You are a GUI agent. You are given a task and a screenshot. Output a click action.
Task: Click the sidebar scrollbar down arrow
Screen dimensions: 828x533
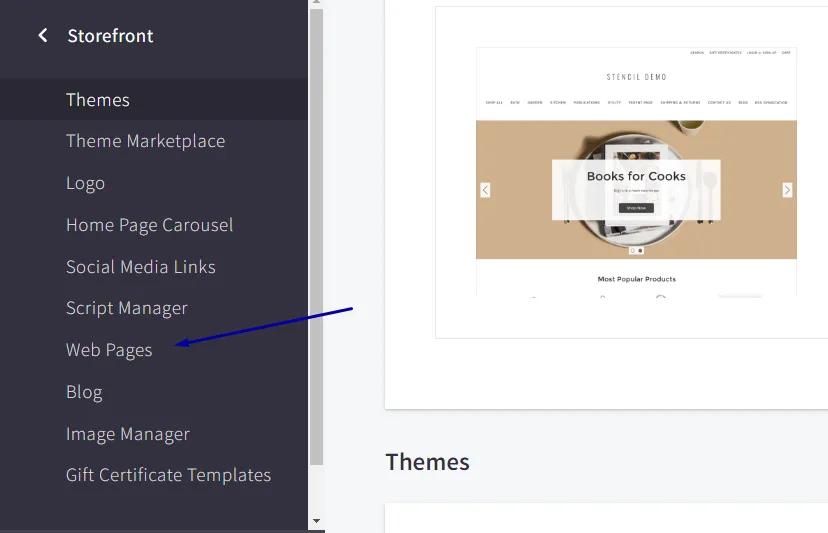(316, 521)
